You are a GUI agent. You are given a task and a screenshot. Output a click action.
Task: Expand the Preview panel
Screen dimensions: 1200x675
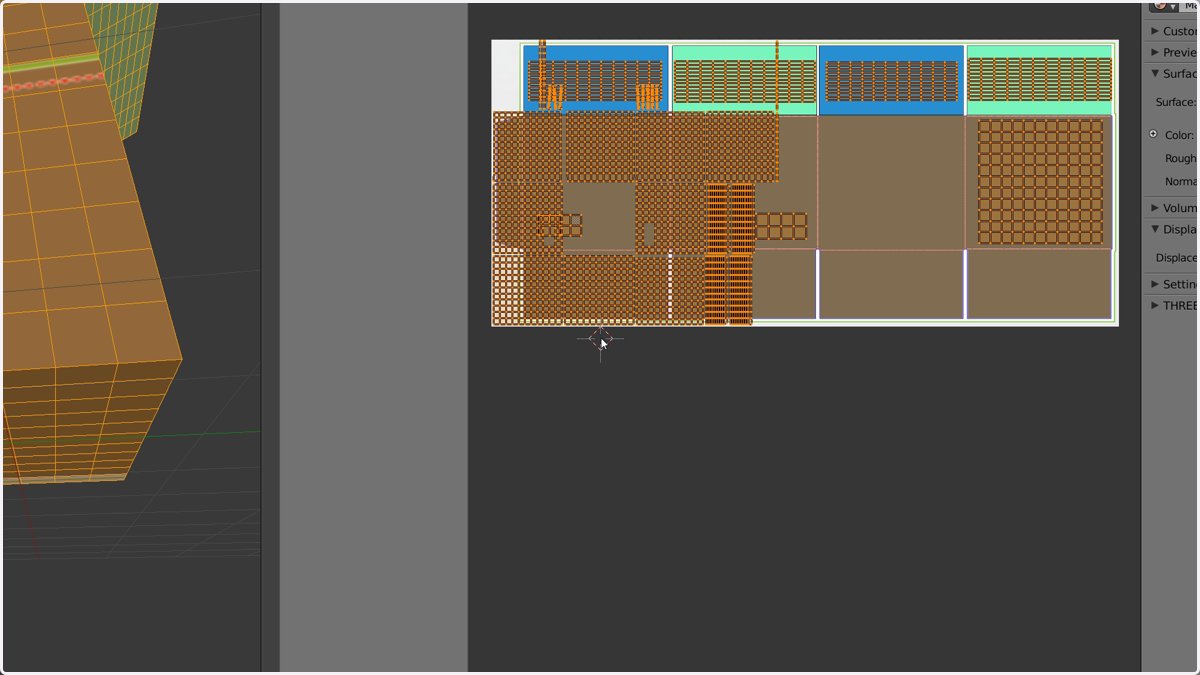[x=1155, y=52]
